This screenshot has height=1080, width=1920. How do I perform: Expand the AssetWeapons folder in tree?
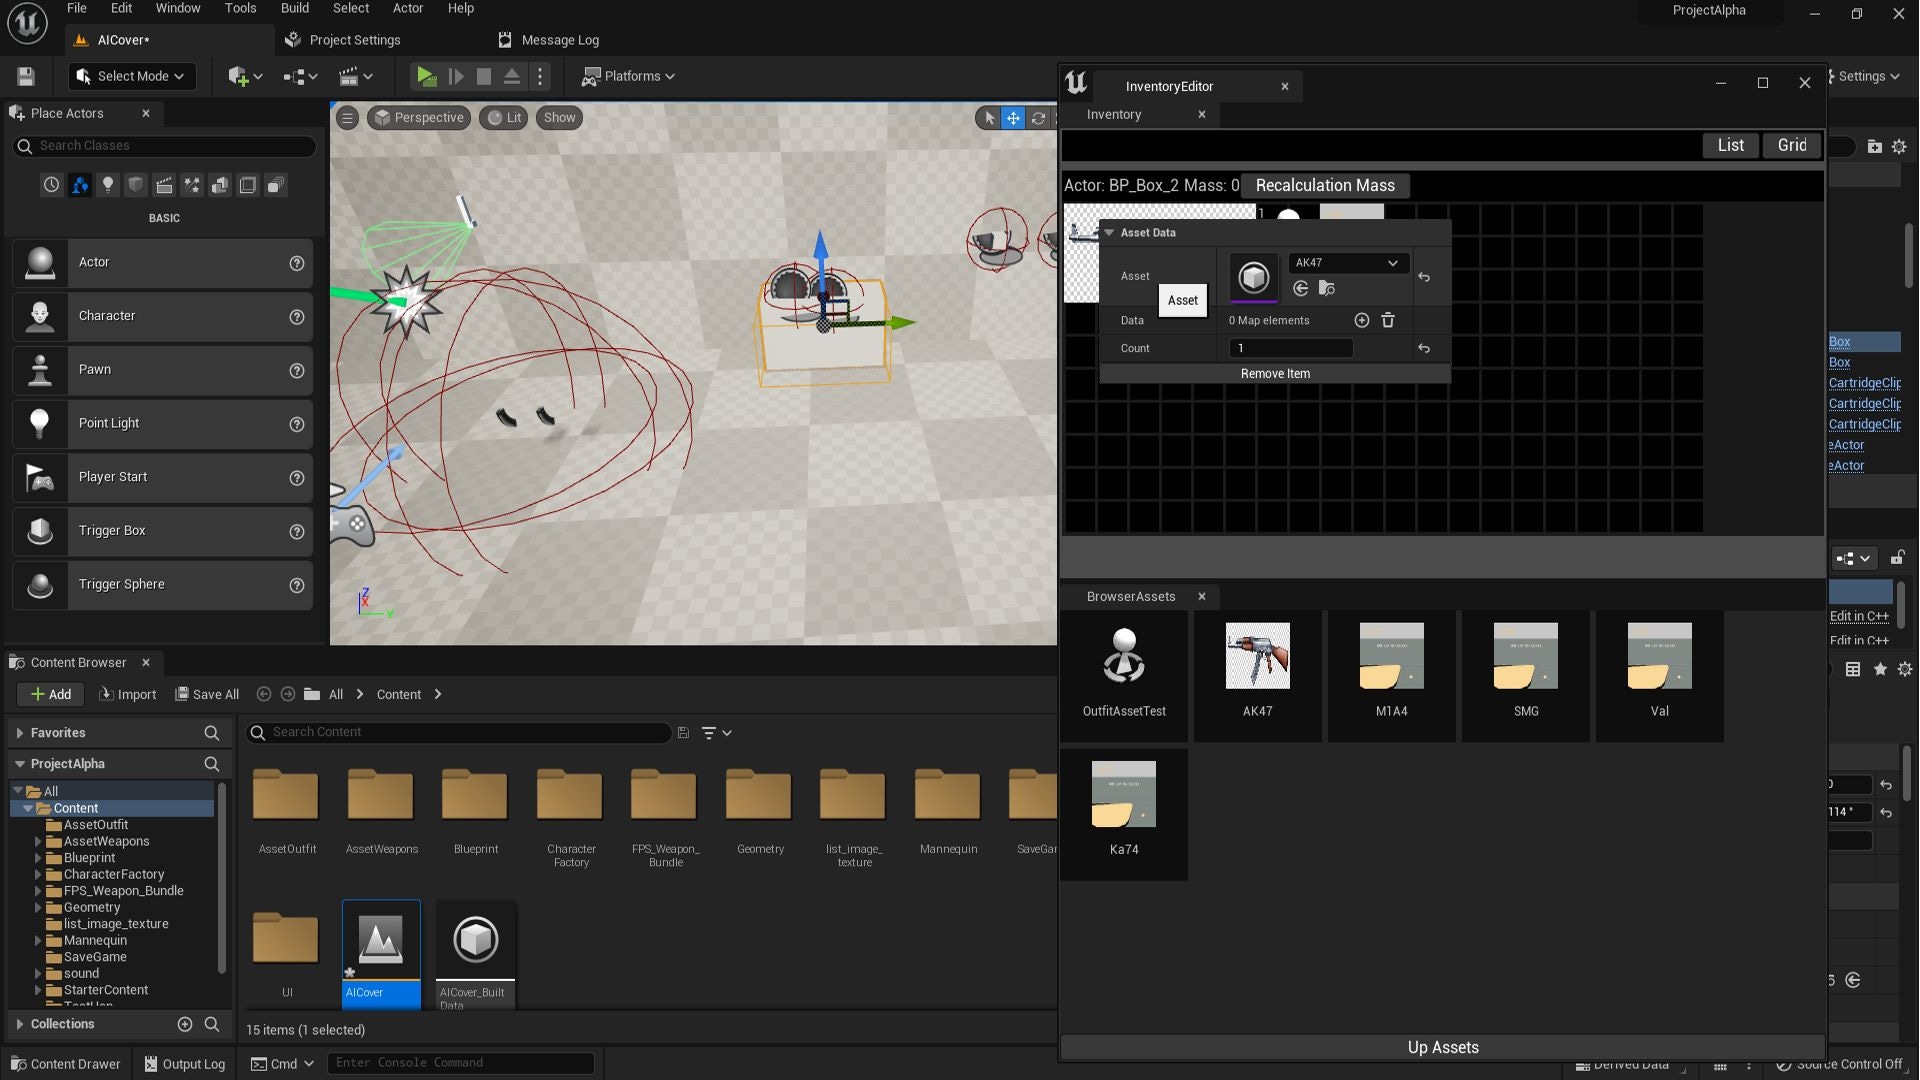point(38,842)
